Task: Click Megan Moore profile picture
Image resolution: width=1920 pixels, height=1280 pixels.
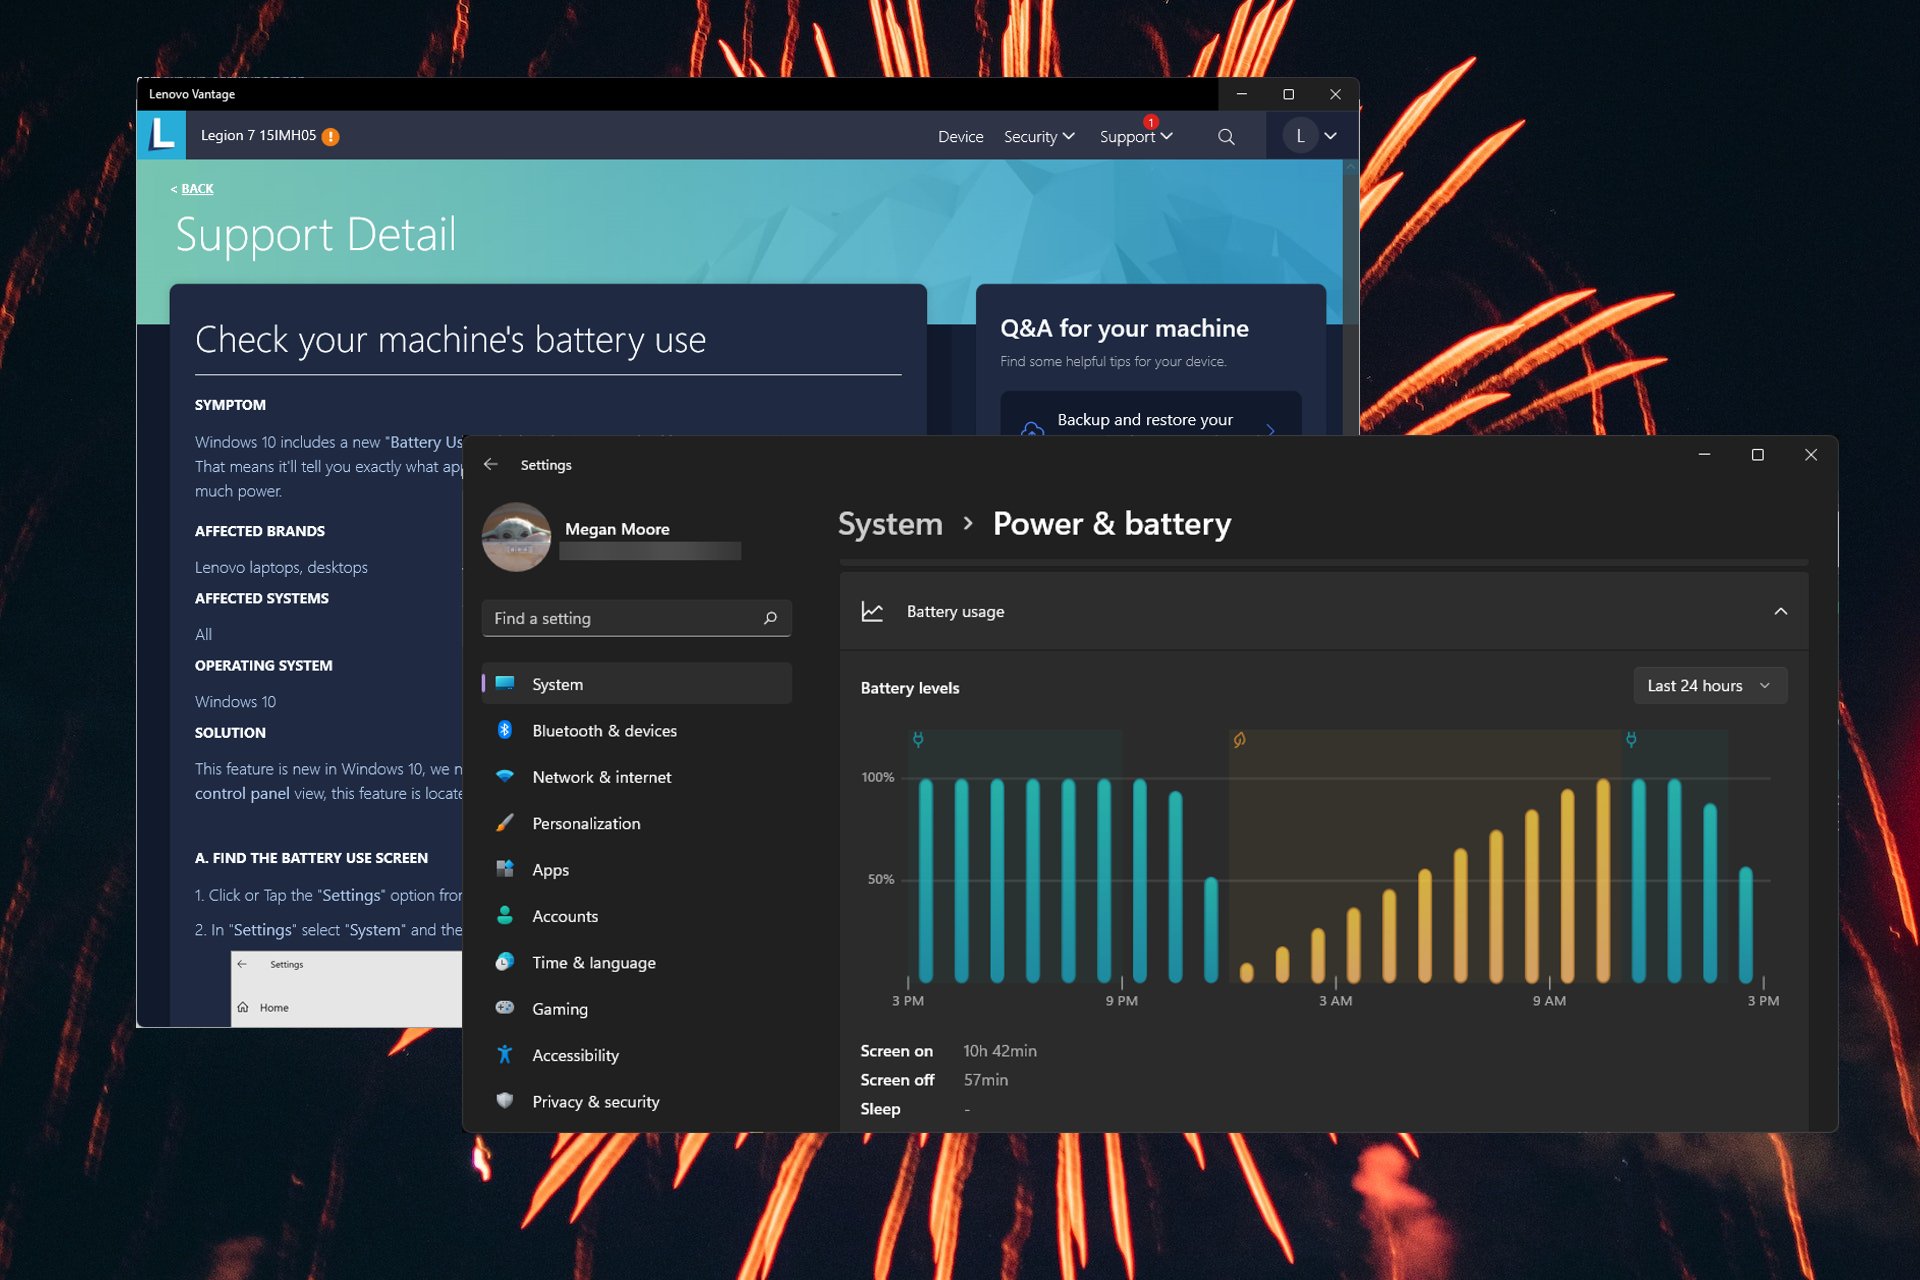Action: [516, 537]
